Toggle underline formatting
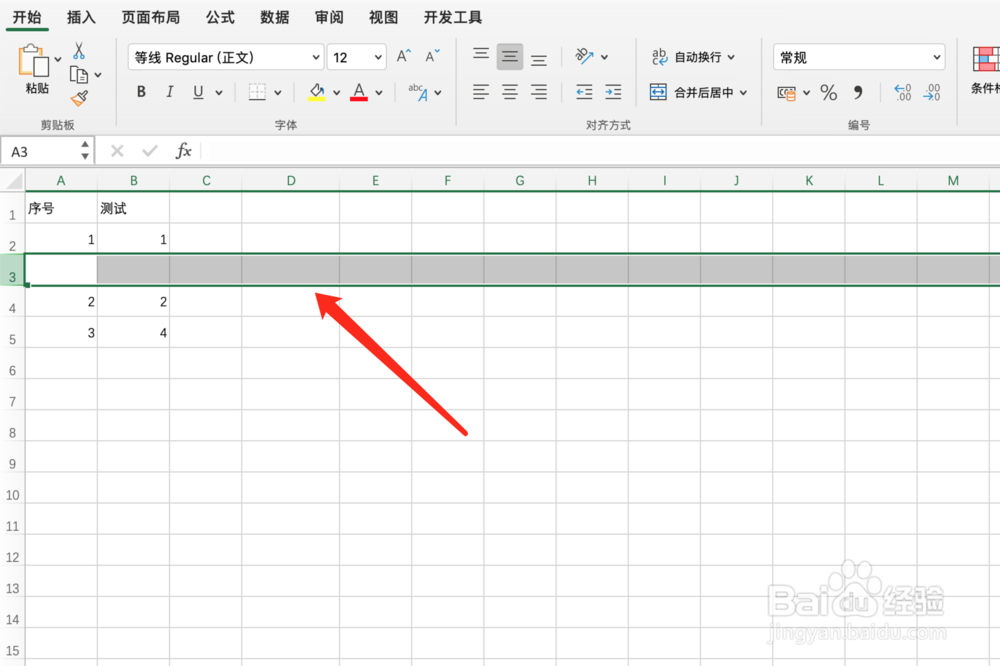Viewport: 1000px width, 666px height. click(198, 92)
